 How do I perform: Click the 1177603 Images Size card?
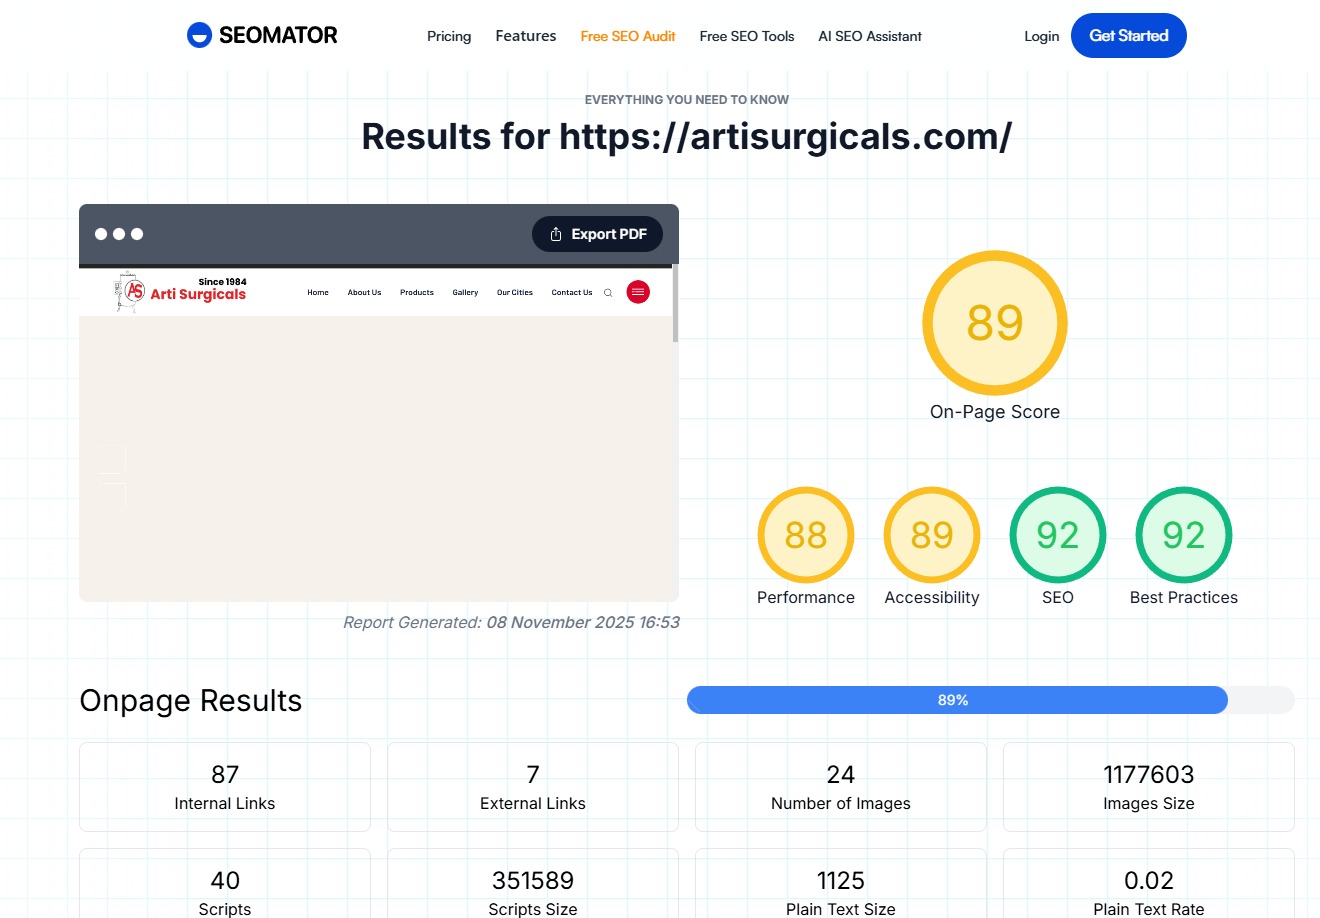(x=1149, y=787)
